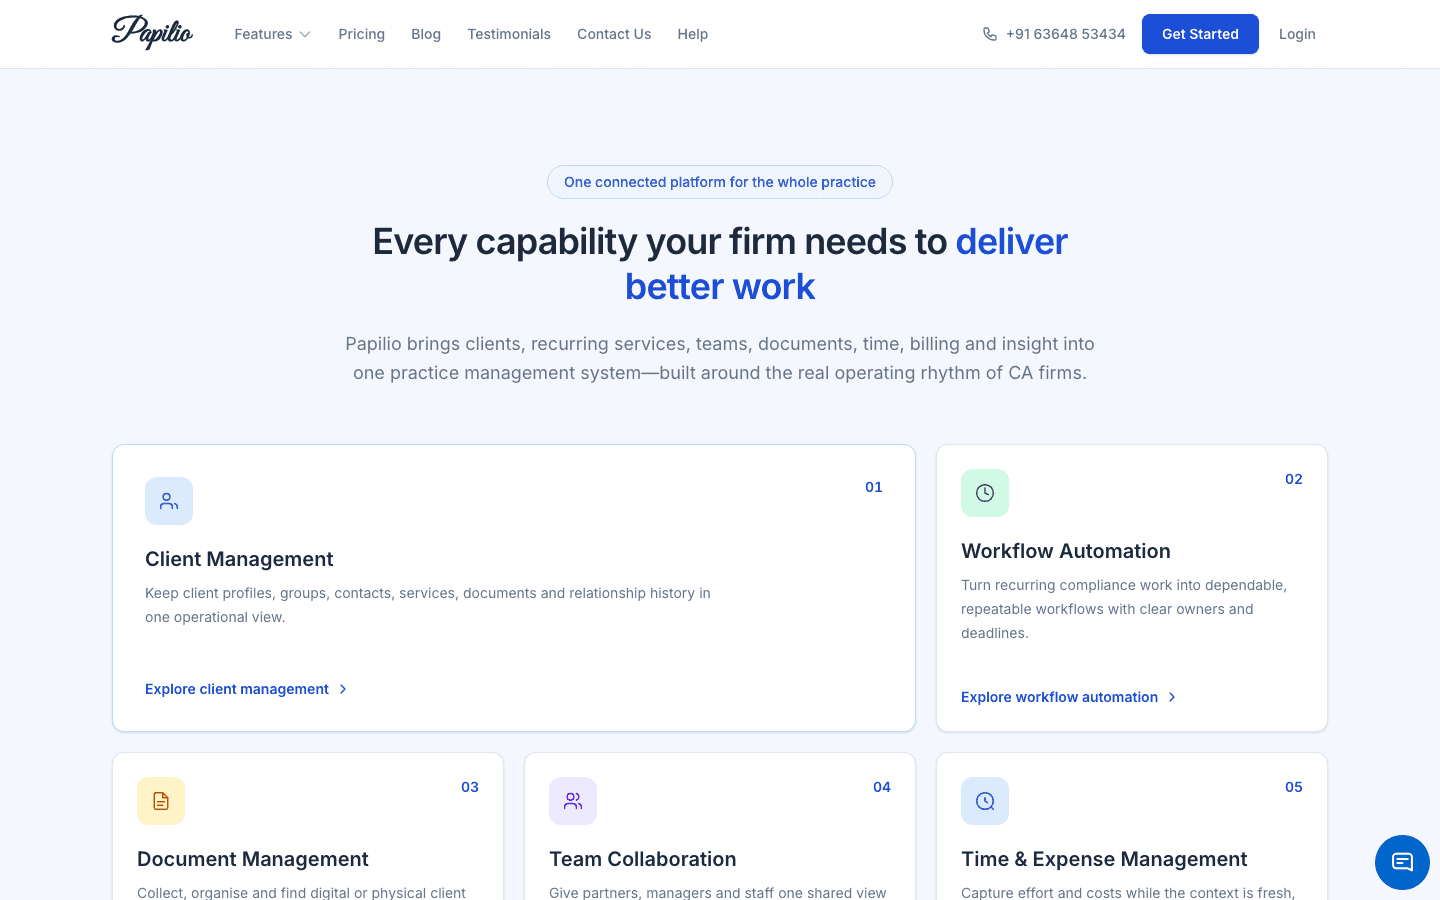Click arrow beside Explore client management
The width and height of the screenshot is (1440, 900).
click(343, 689)
